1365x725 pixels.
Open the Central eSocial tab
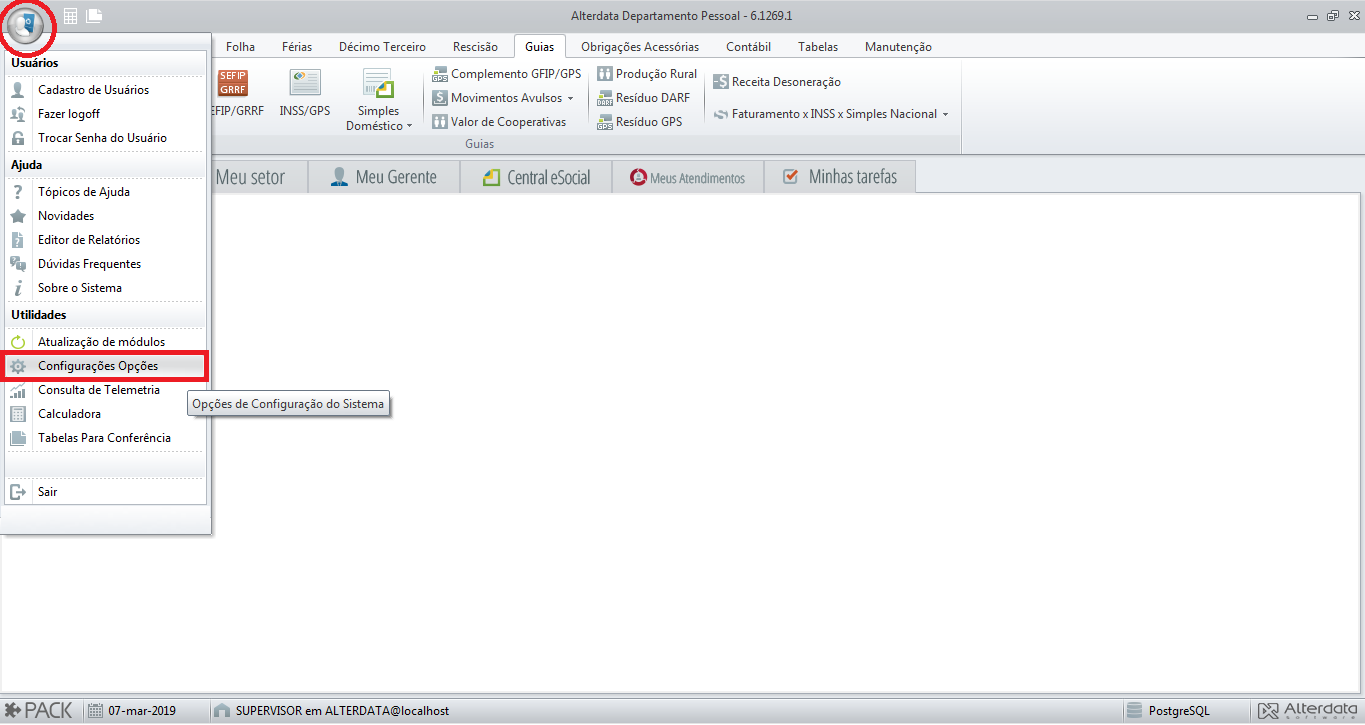click(536, 177)
